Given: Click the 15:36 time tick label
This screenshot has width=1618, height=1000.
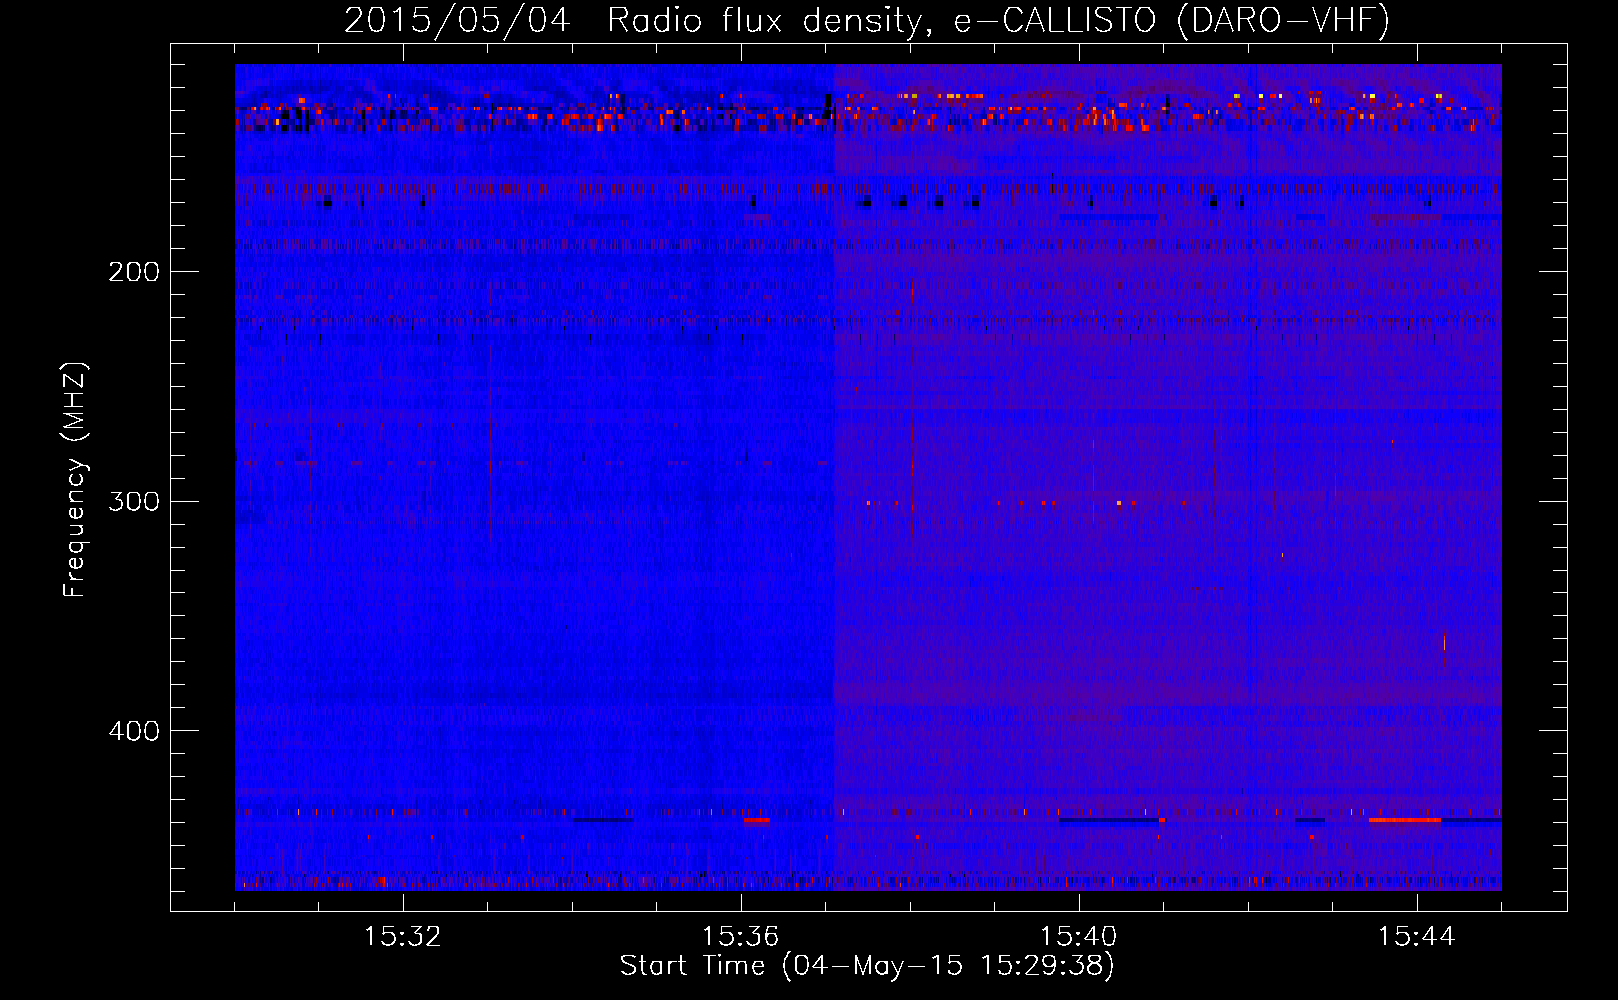Looking at the screenshot, I should (740, 937).
